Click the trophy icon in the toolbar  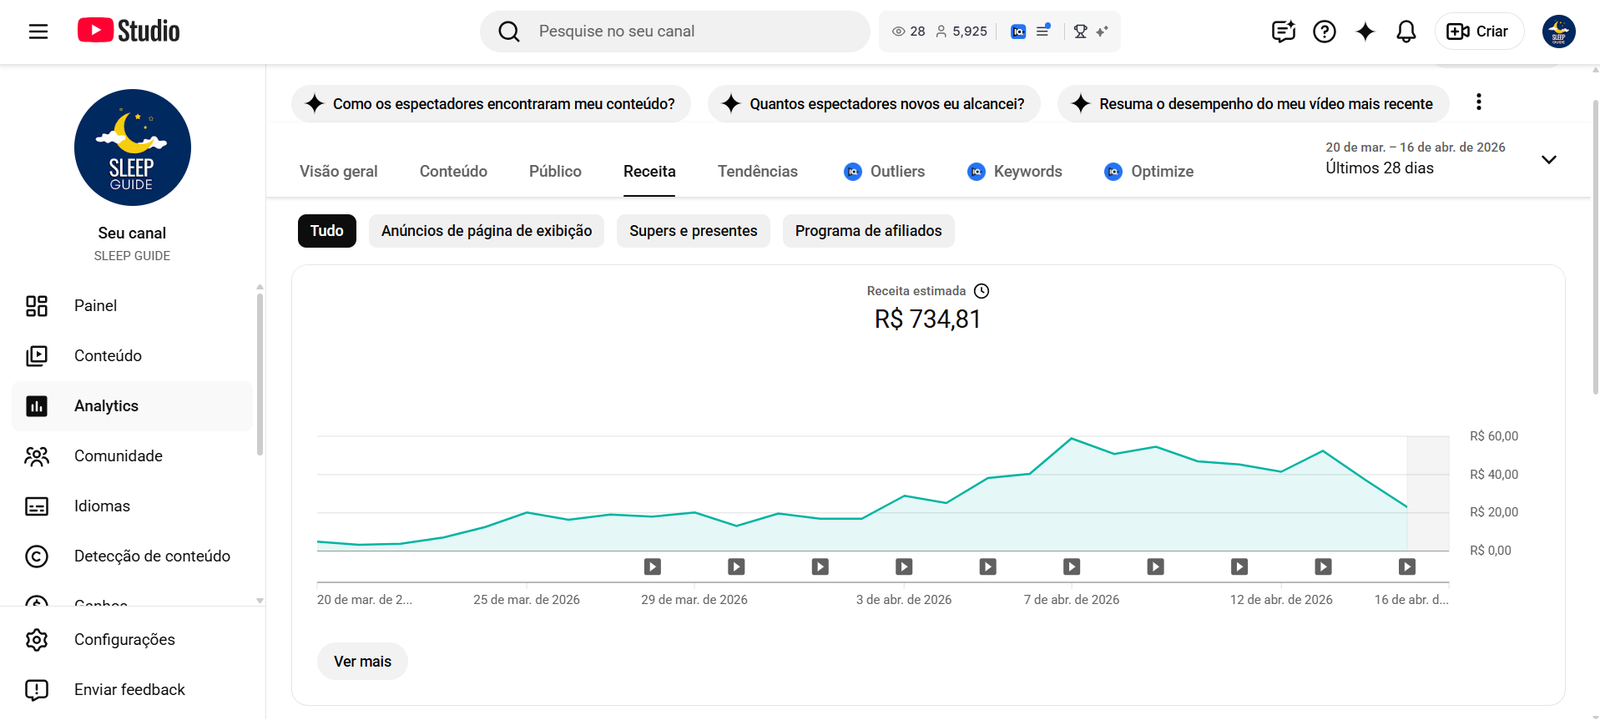pyautogui.click(x=1080, y=31)
